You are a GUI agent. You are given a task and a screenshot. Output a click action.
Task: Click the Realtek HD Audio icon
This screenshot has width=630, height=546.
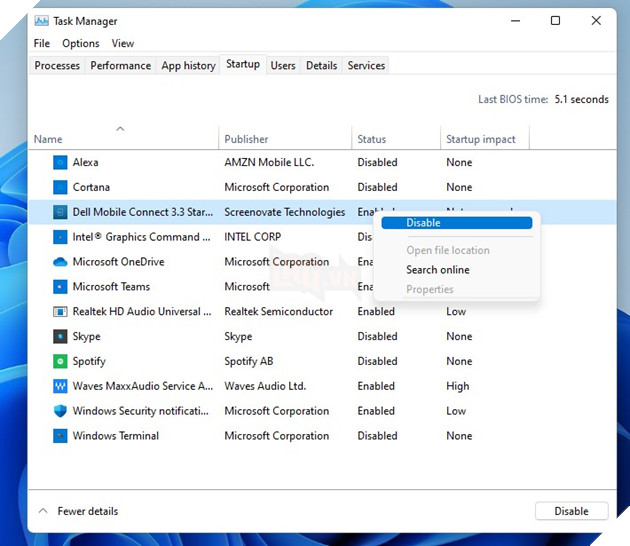pyautogui.click(x=60, y=312)
